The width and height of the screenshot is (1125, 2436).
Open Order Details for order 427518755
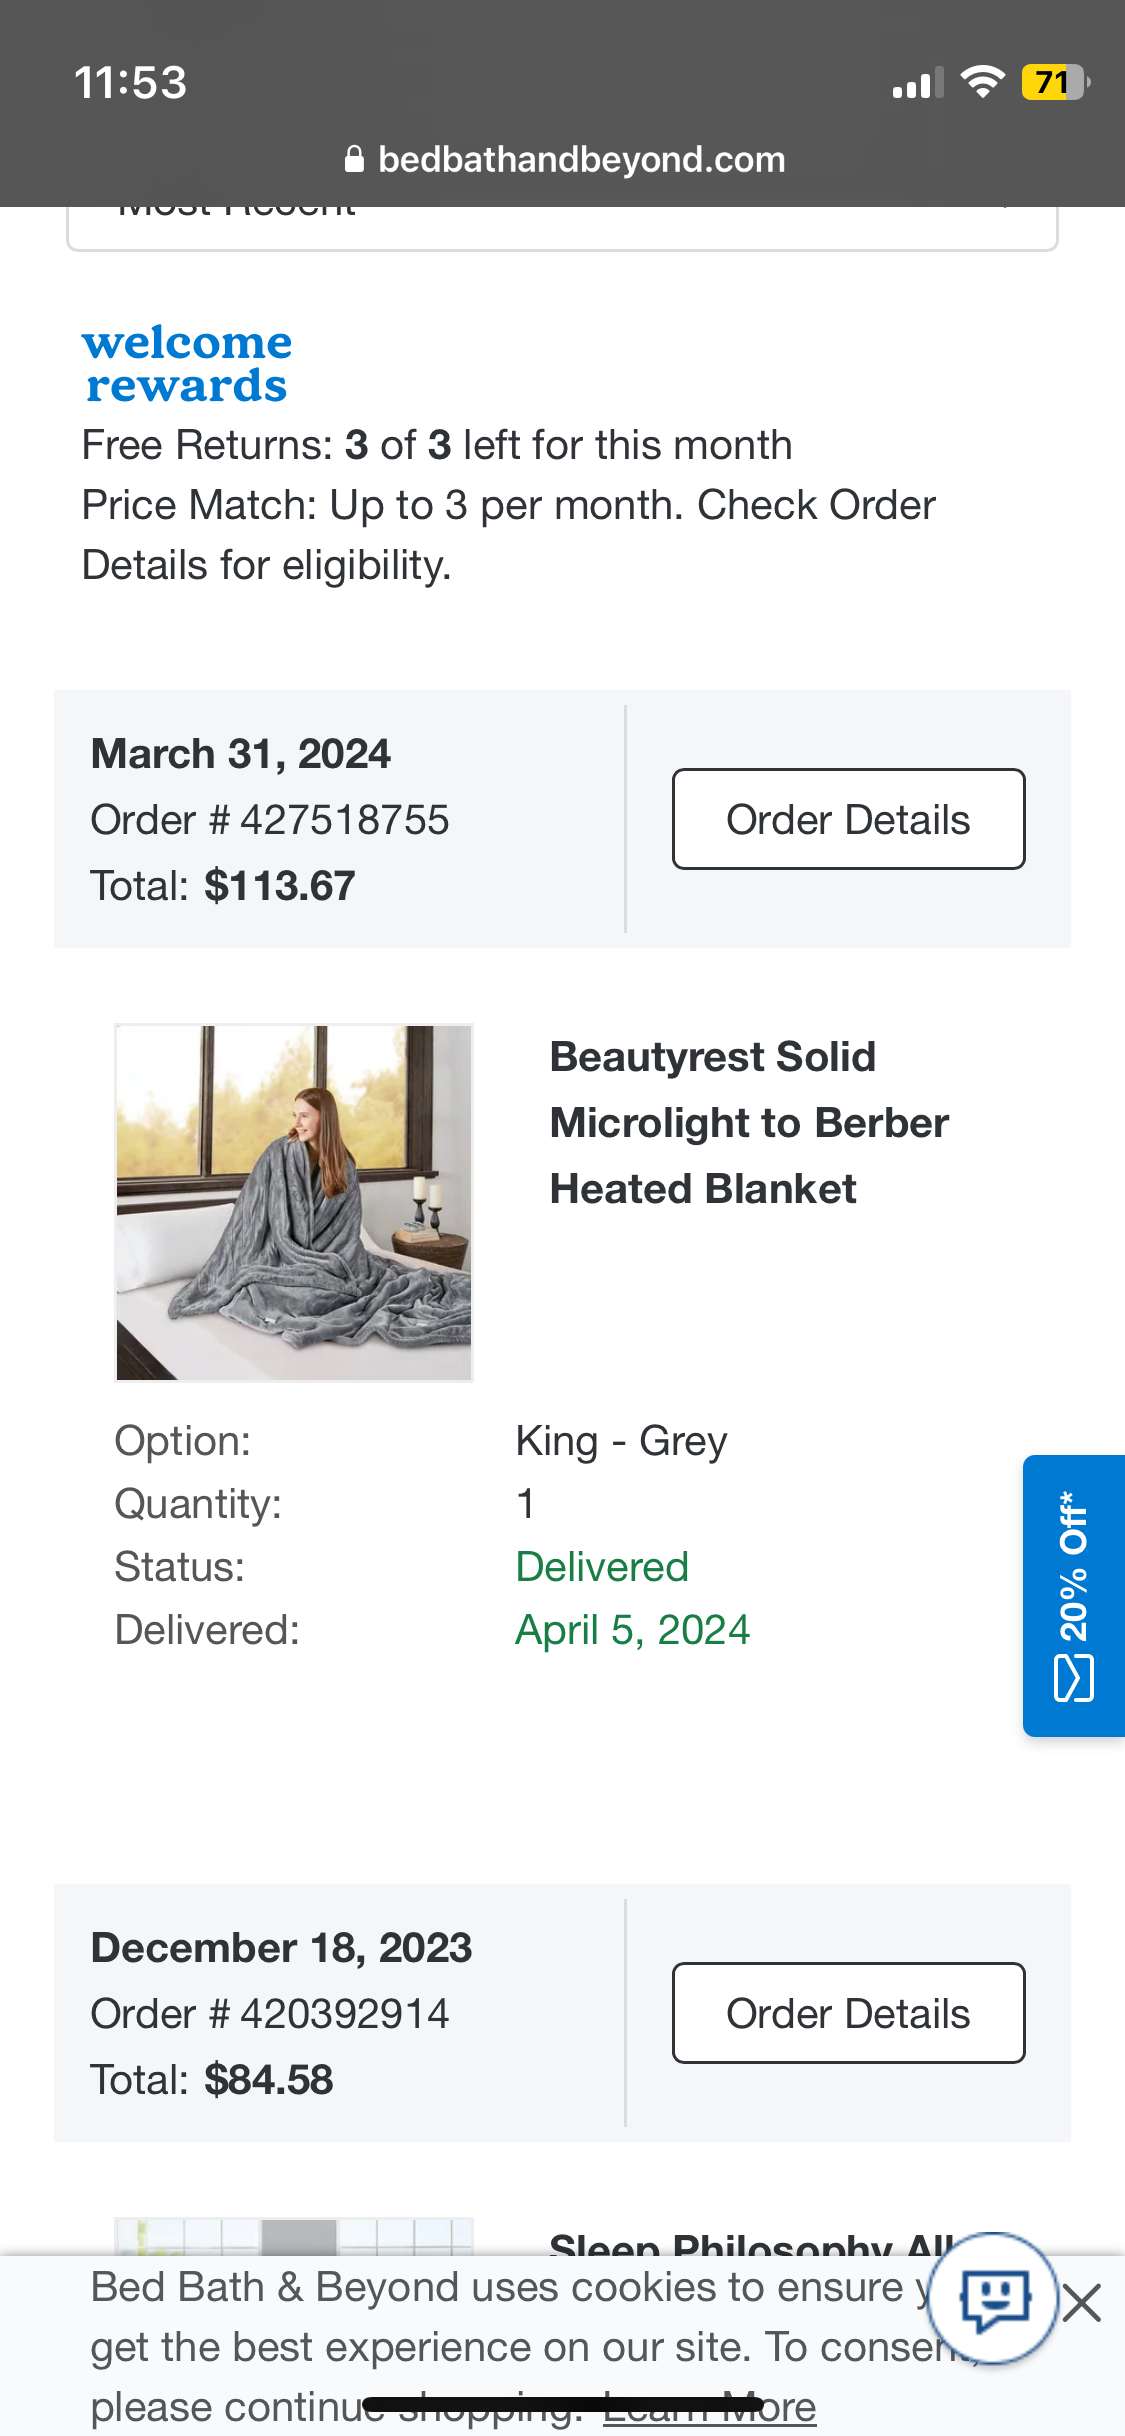[x=848, y=819]
